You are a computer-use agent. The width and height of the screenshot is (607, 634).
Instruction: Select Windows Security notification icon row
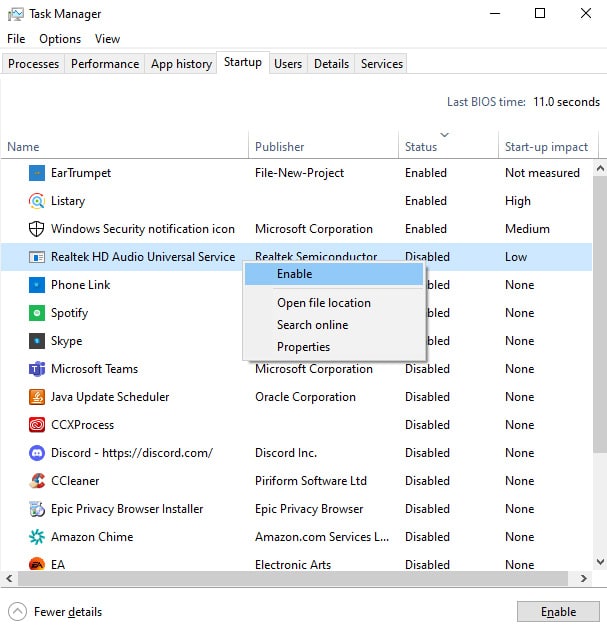pyautogui.click(x=143, y=229)
